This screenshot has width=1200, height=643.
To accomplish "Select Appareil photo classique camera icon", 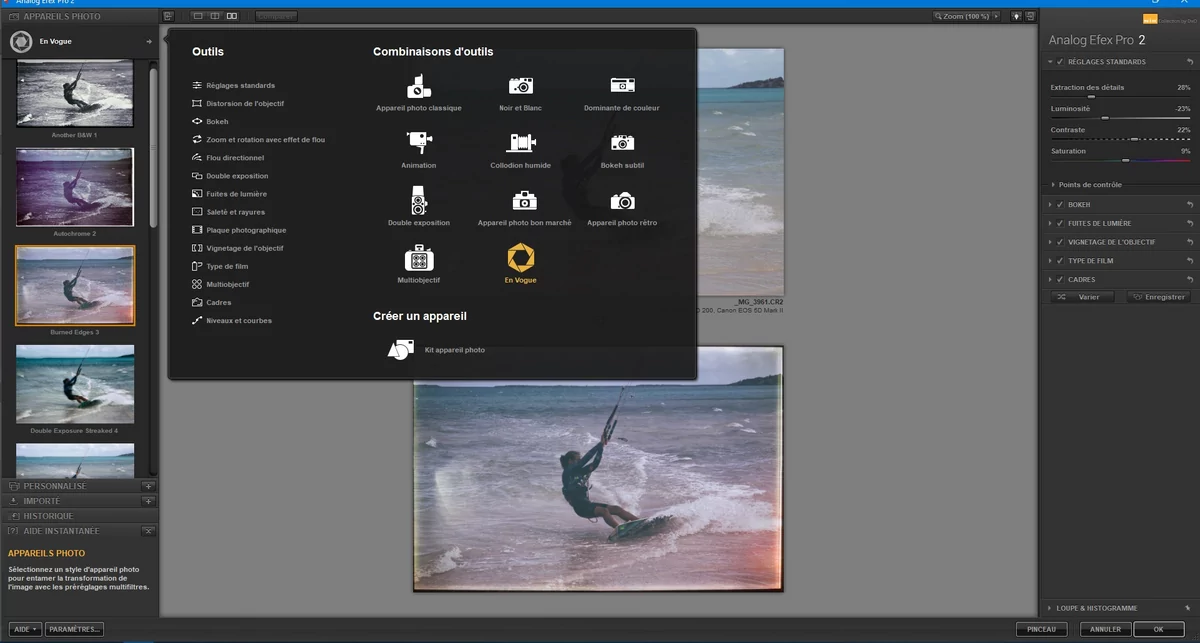I will pos(418,86).
